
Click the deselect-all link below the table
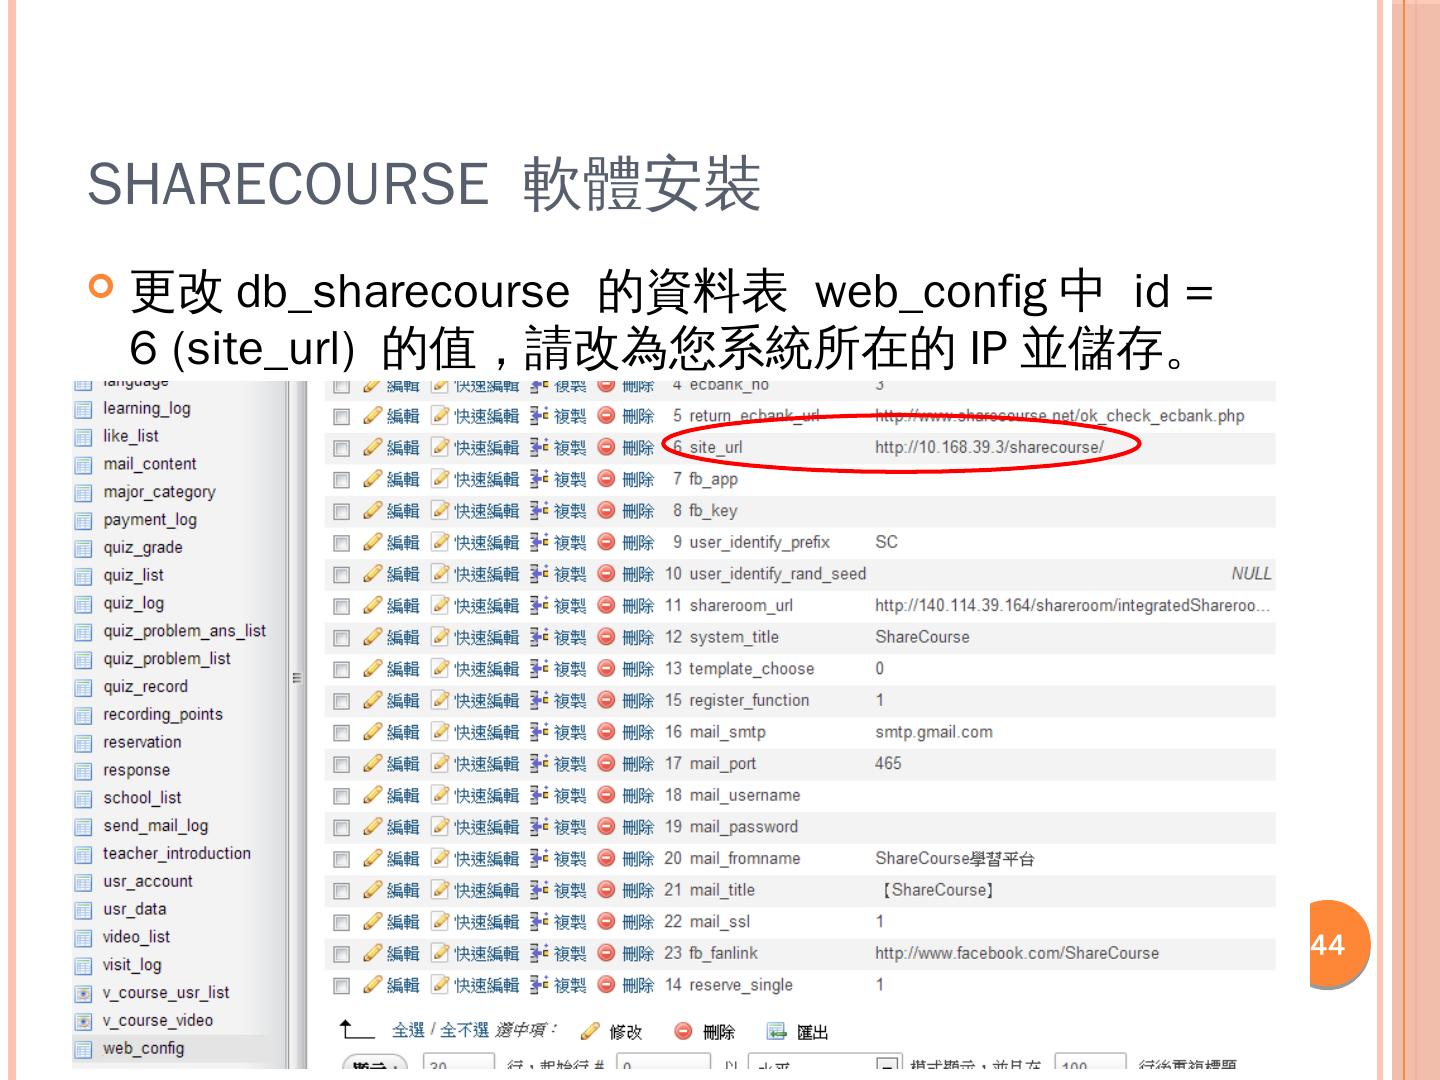pos(464,1030)
